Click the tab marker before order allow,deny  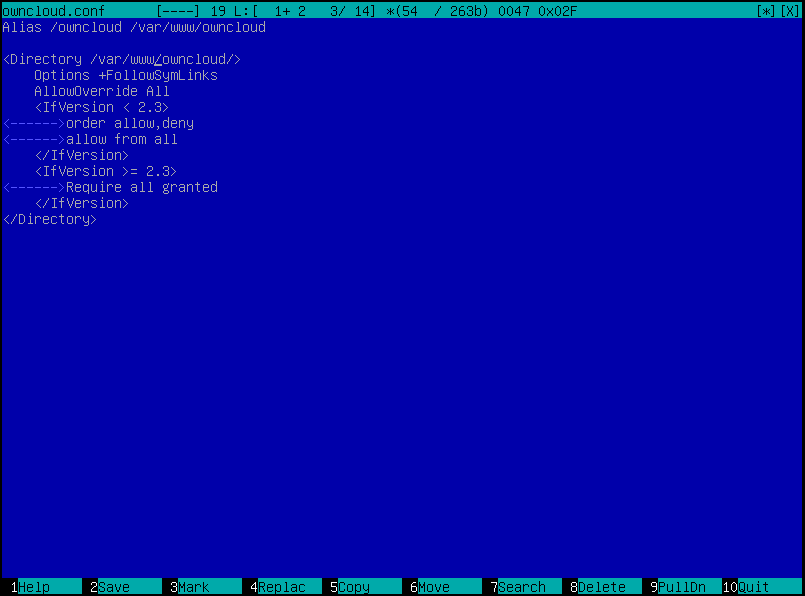coord(34,123)
